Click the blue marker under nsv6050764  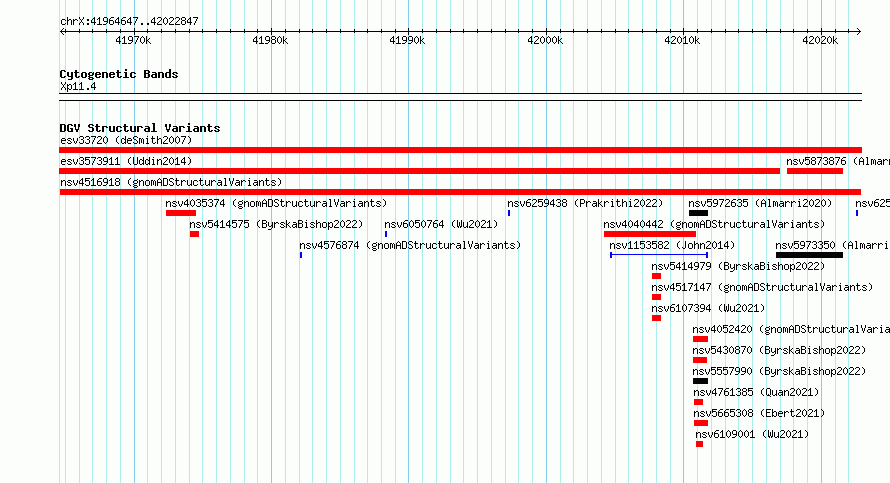(x=386, y=234)
